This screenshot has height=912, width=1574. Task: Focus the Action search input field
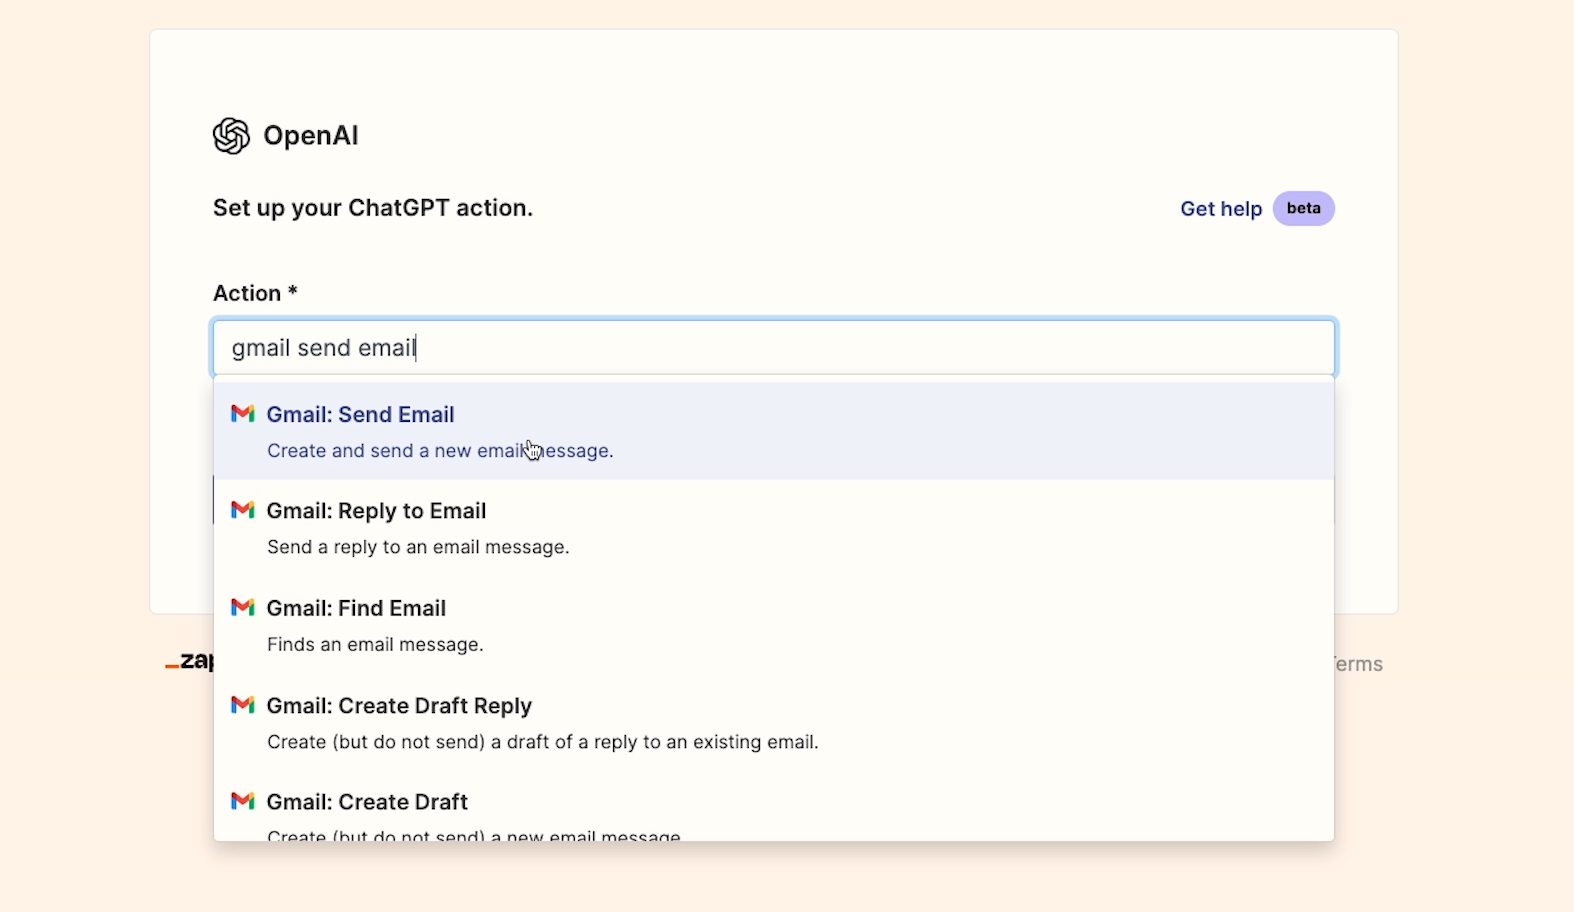tap(774, 347)
